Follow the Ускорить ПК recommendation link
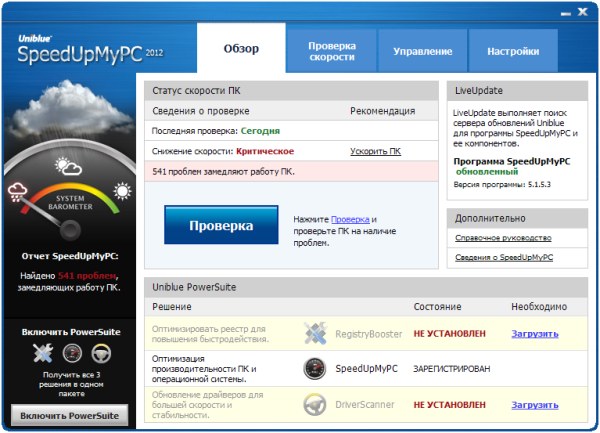The width and height of the screenshot is (600, 433). 375,151
